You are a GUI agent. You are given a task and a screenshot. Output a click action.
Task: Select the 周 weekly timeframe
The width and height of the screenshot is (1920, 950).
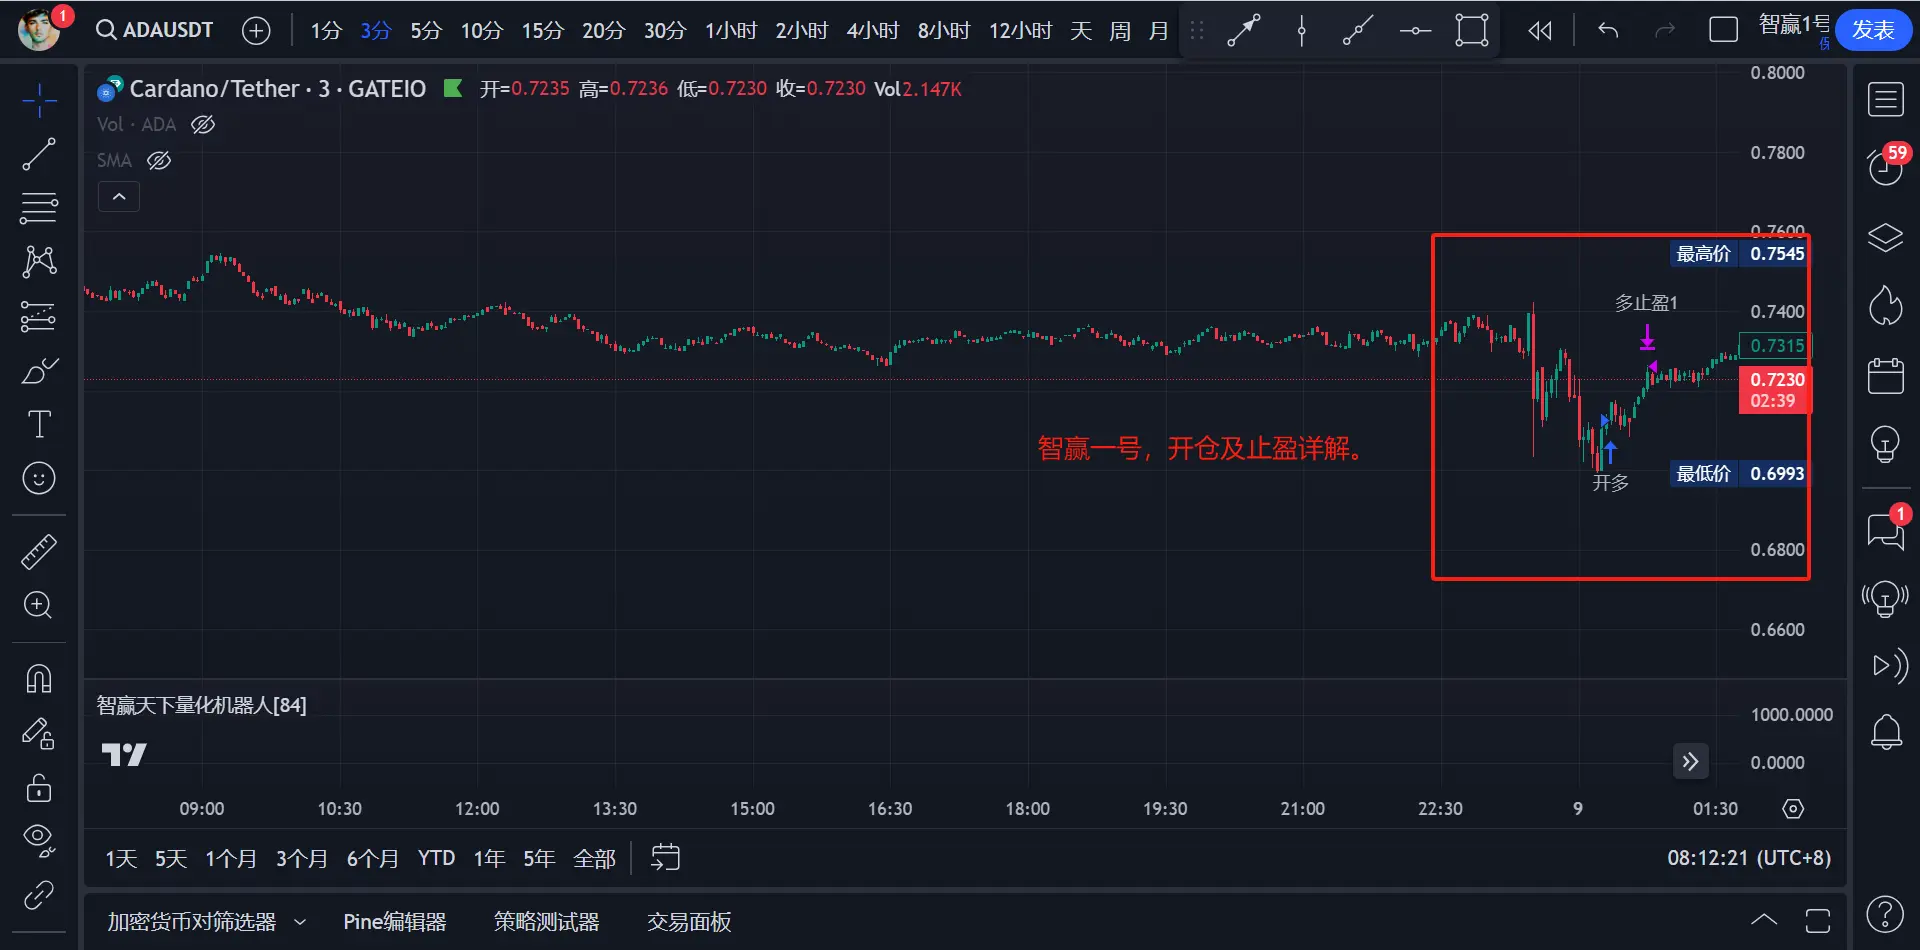(1120, 30)
